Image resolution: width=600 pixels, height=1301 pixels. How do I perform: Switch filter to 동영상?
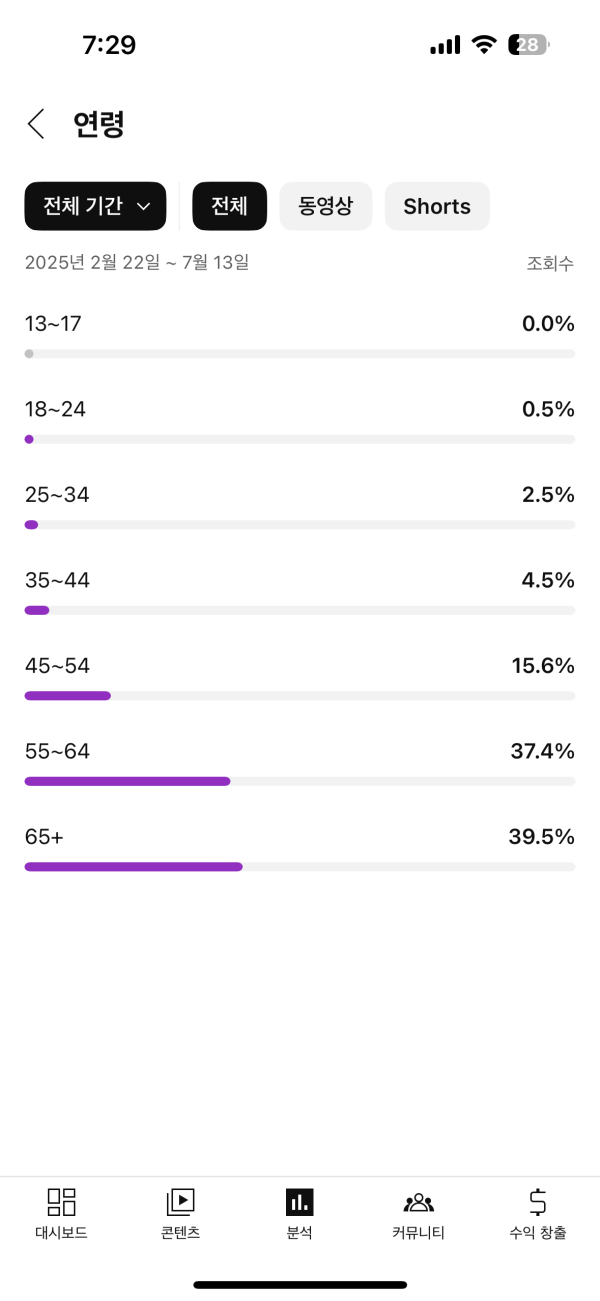point(325,206)
